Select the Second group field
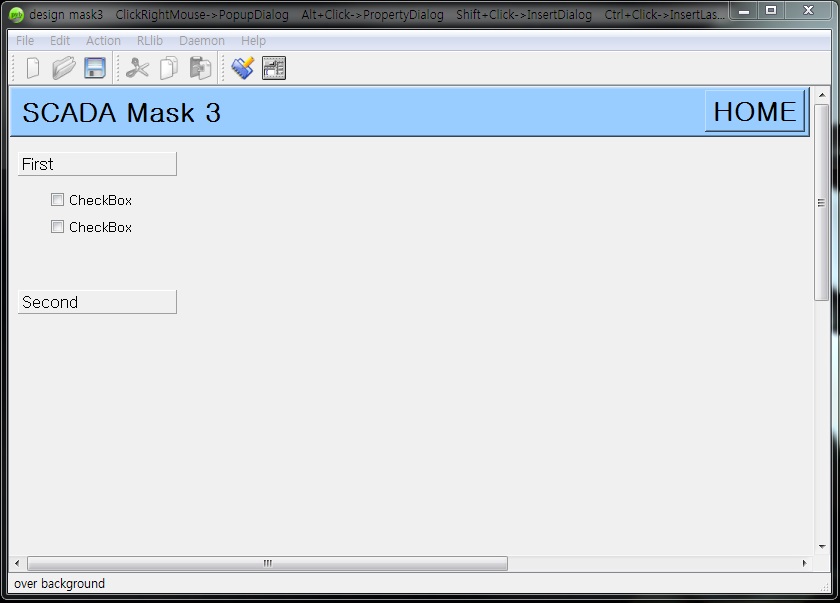The height and width of the screenshot is (603, 840). [96, 302]
